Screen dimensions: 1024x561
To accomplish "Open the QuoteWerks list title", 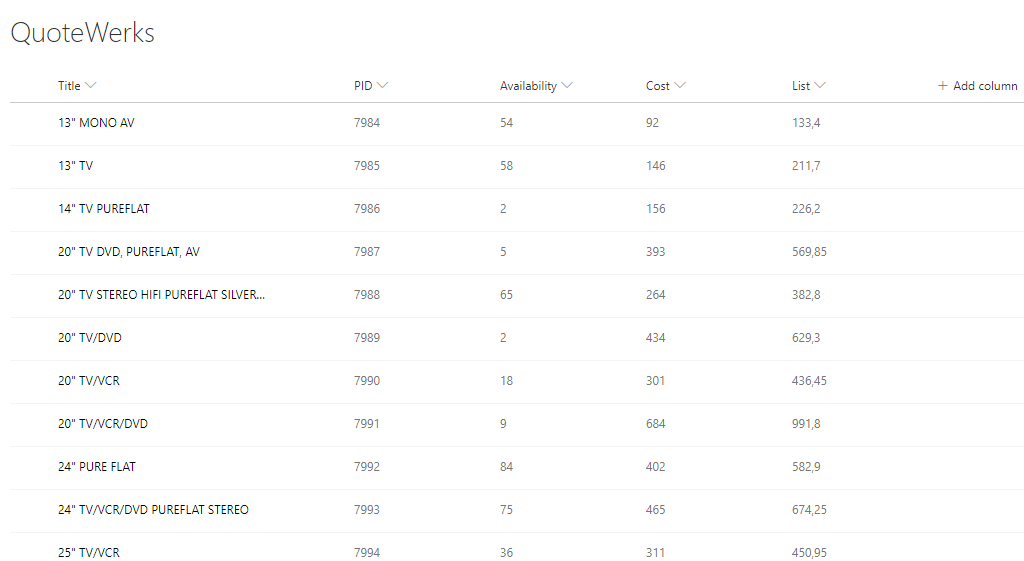I will point(82,33).
